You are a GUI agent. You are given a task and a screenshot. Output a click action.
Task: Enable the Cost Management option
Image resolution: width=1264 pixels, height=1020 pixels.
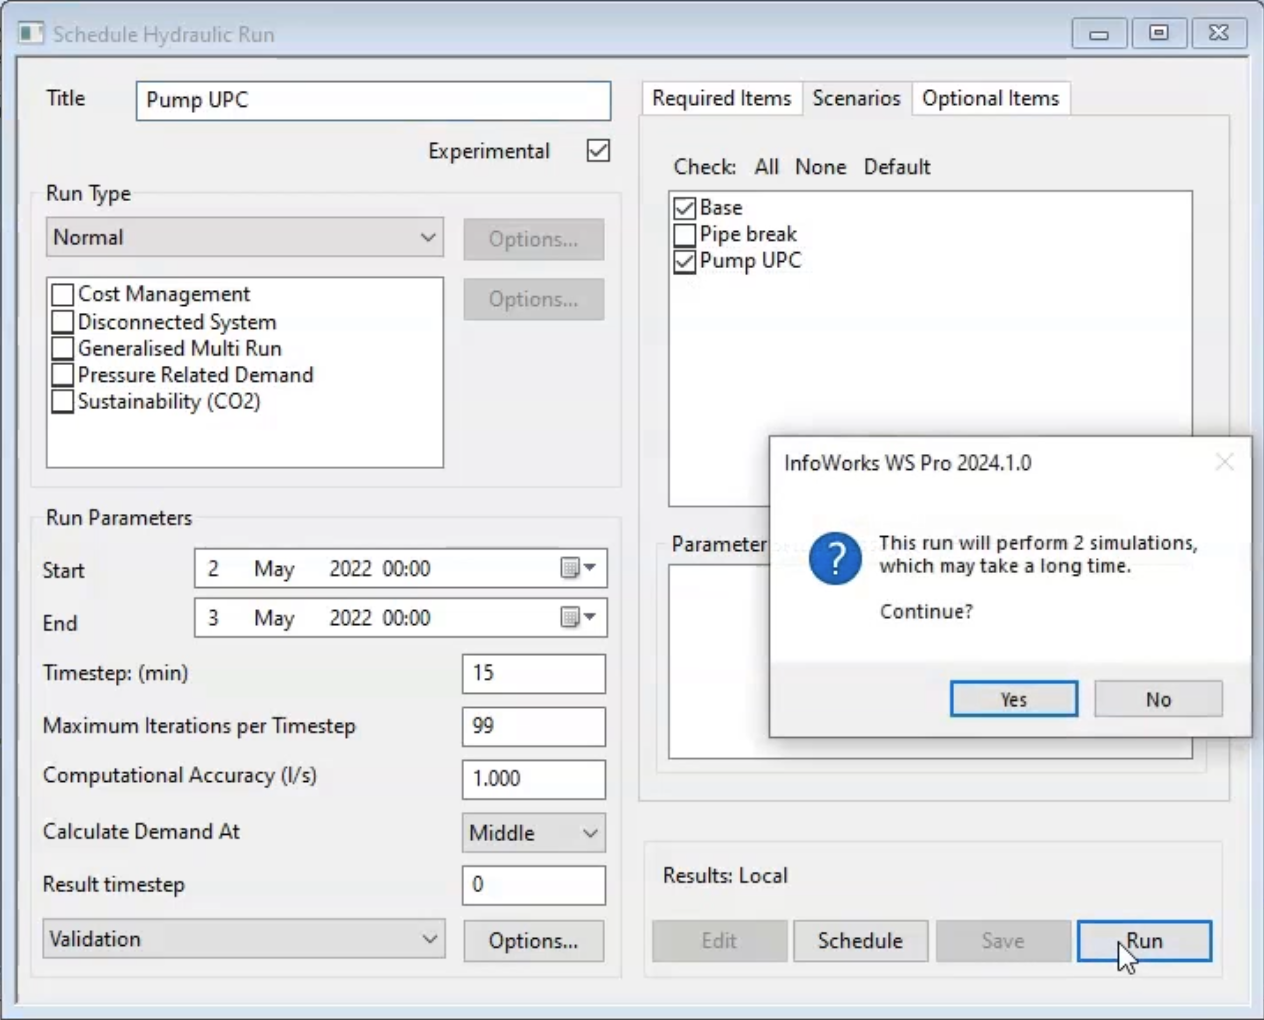62,294
